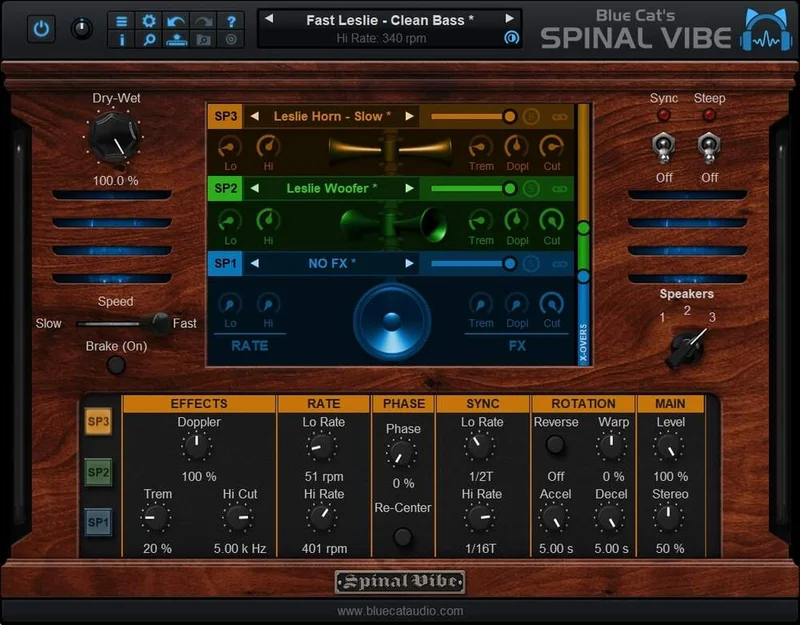The height and width of the screenshot is (625, 800).
Task: Open the Leslie Woofer preset name
Action: tap(332, 189)
